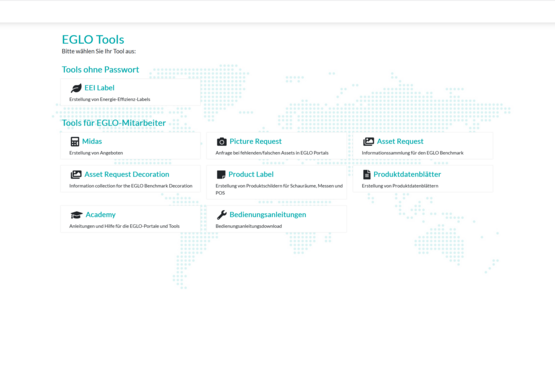Click the camera icon for Picture Request
Screen dimensions: 555x370
point(222,142)
